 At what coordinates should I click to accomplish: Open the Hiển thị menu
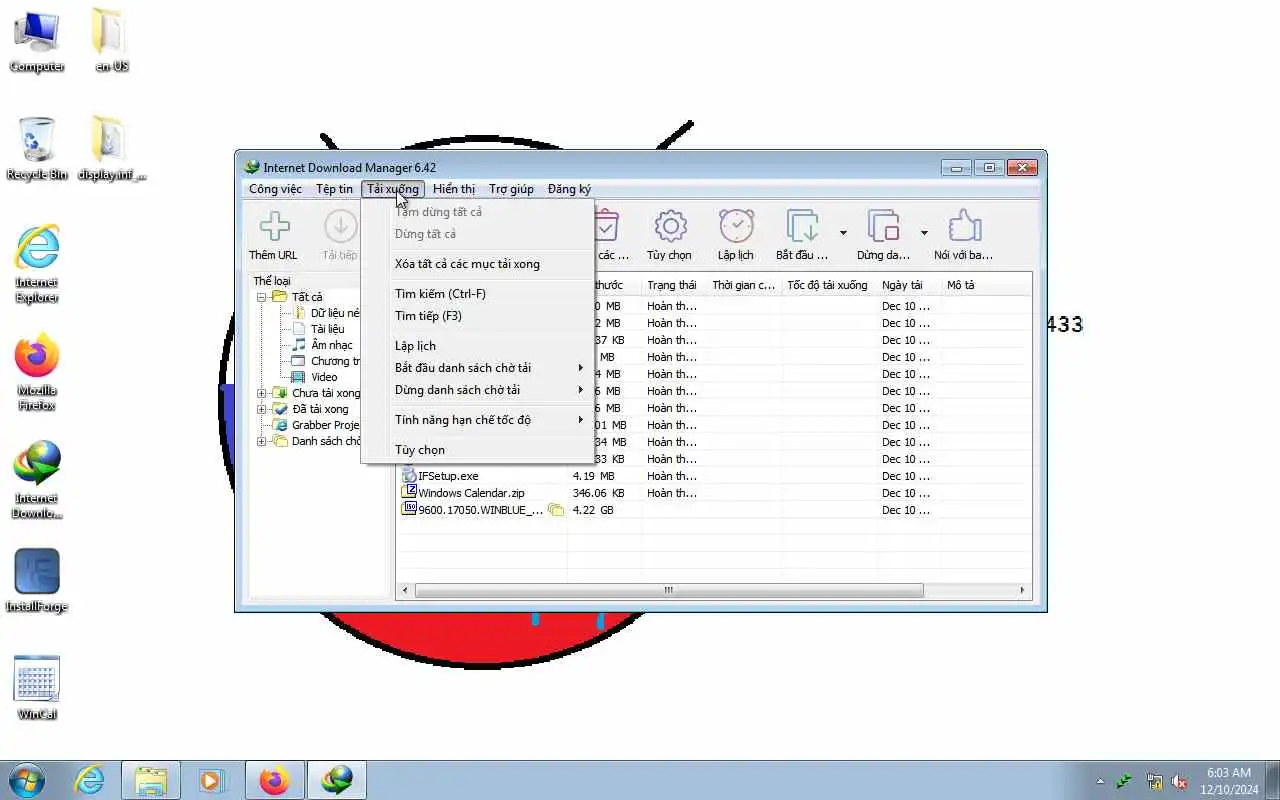[x=454, y=189]
